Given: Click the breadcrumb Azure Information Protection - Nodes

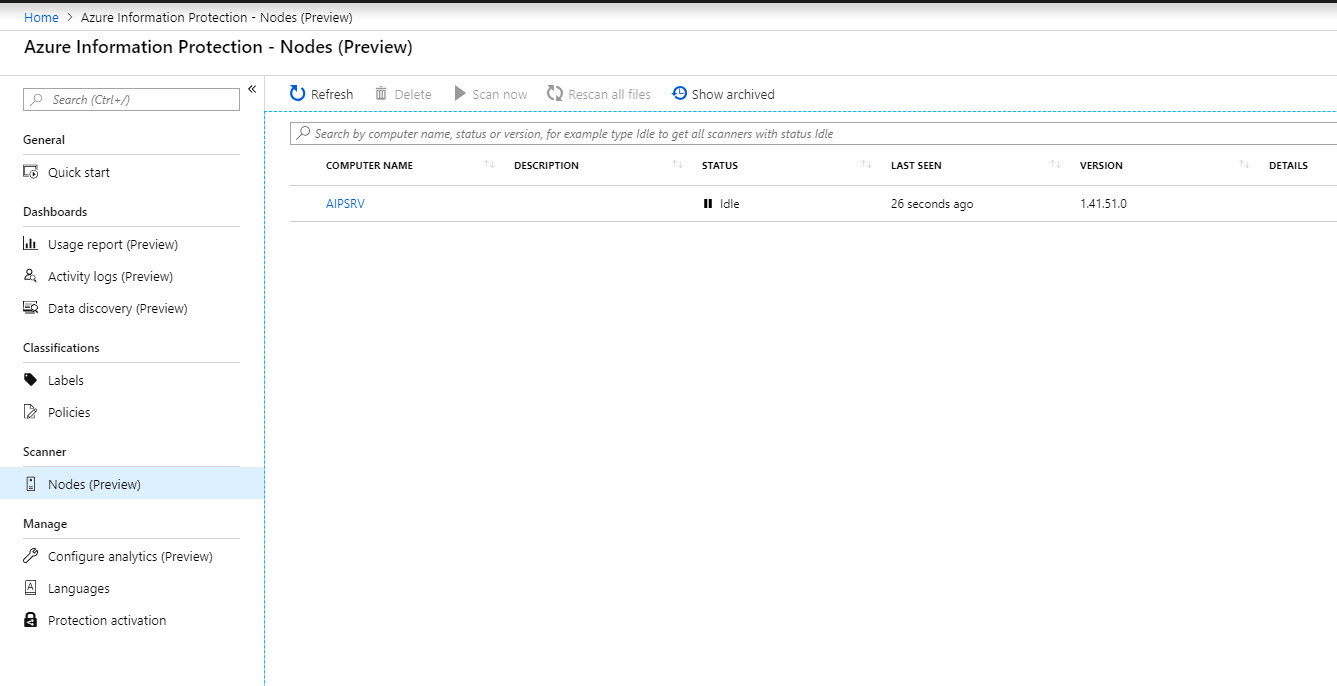Looking at the screenshot, I should tap(216, 18).
